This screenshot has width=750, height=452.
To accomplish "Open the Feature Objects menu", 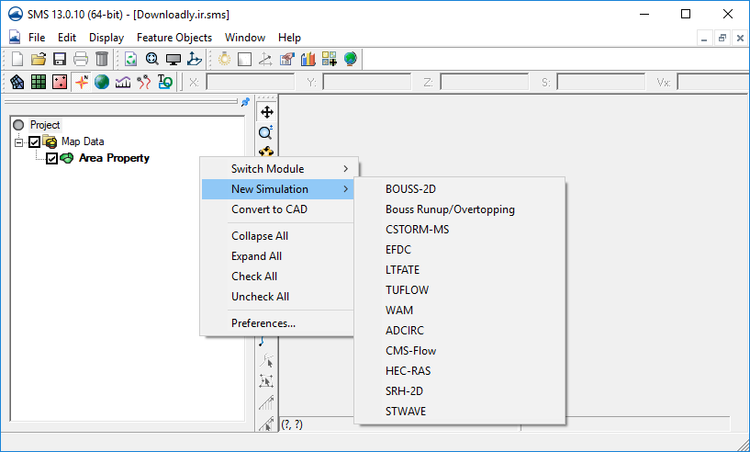I will [174, 37].
